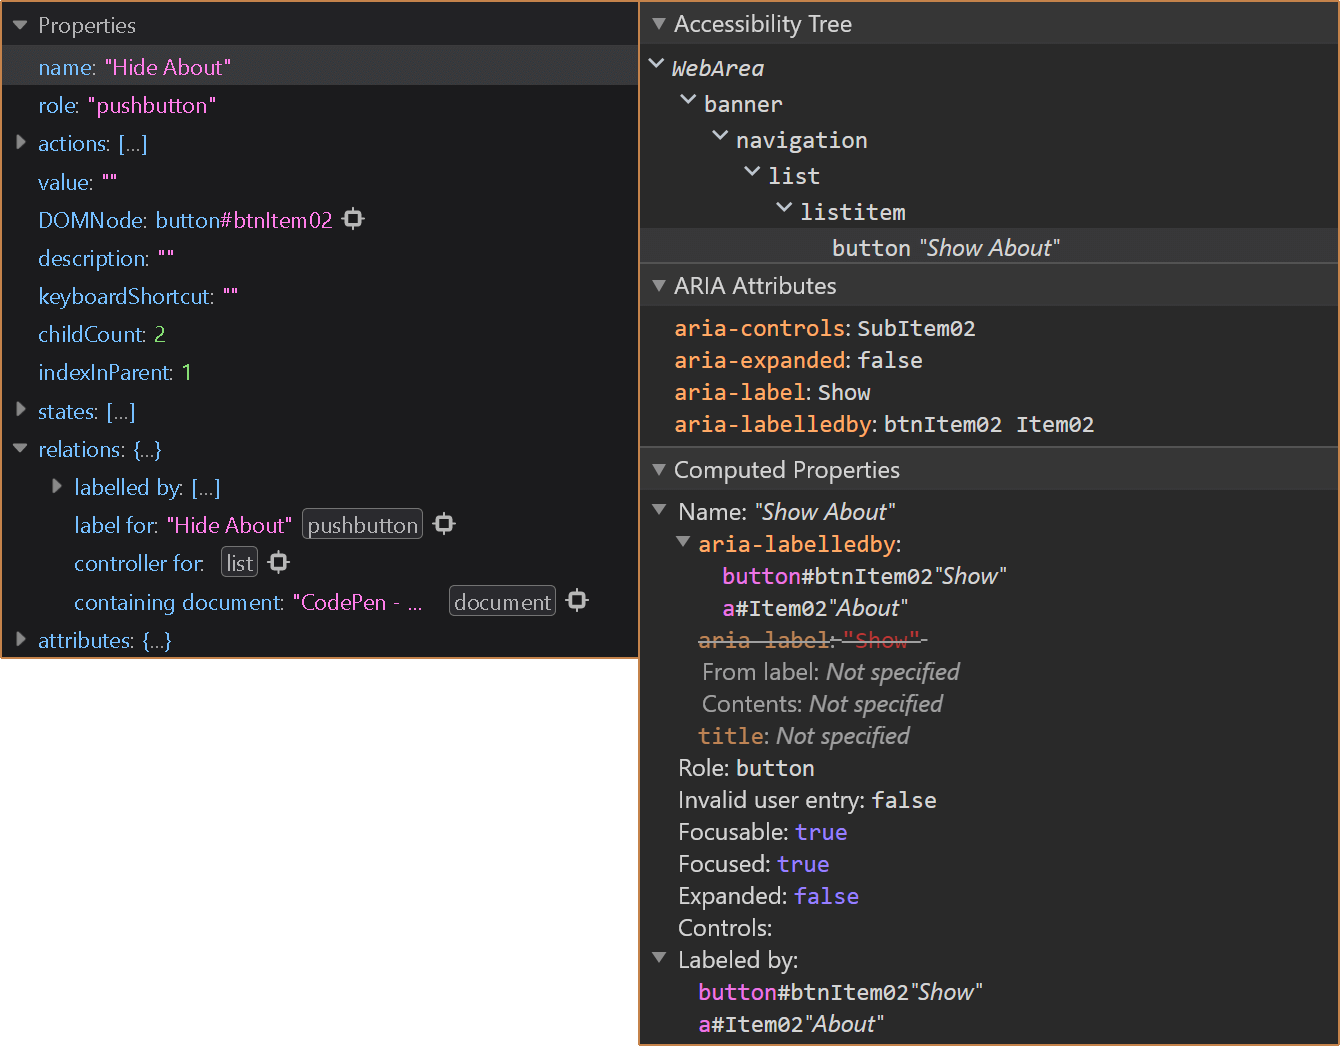Click button#btnItem02 "Show" under Labeled by
The width and height of the screenshot is (1340, 1046).
tap(840, 992)
